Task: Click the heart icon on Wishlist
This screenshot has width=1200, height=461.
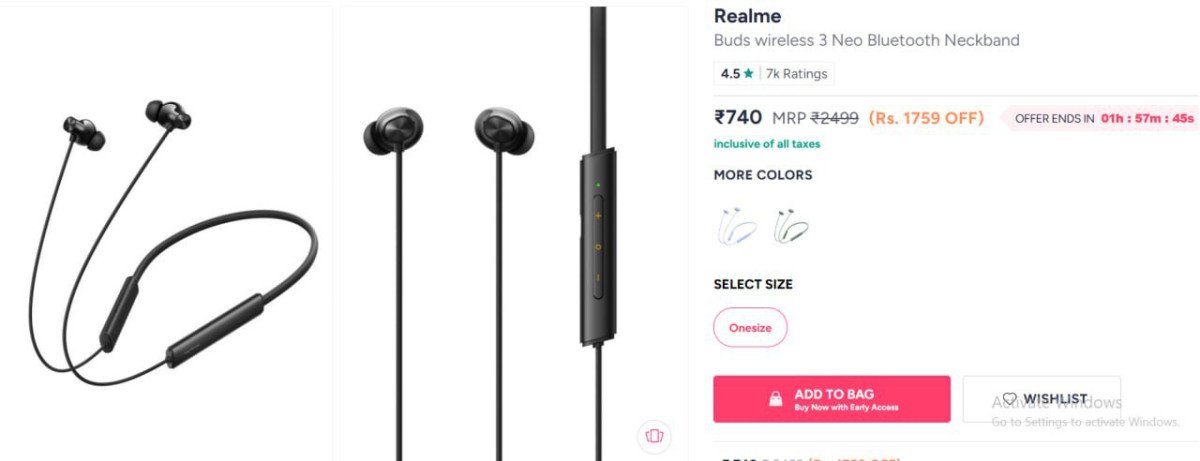Action: pyautogui.click(x=1010, y=399)
